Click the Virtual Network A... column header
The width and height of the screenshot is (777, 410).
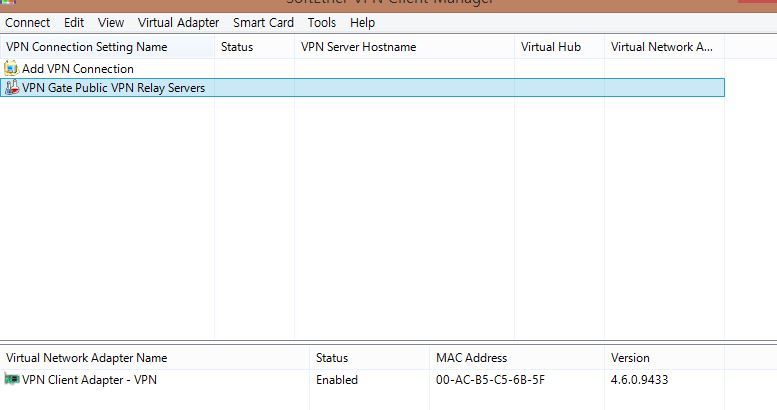pos(665,47)
